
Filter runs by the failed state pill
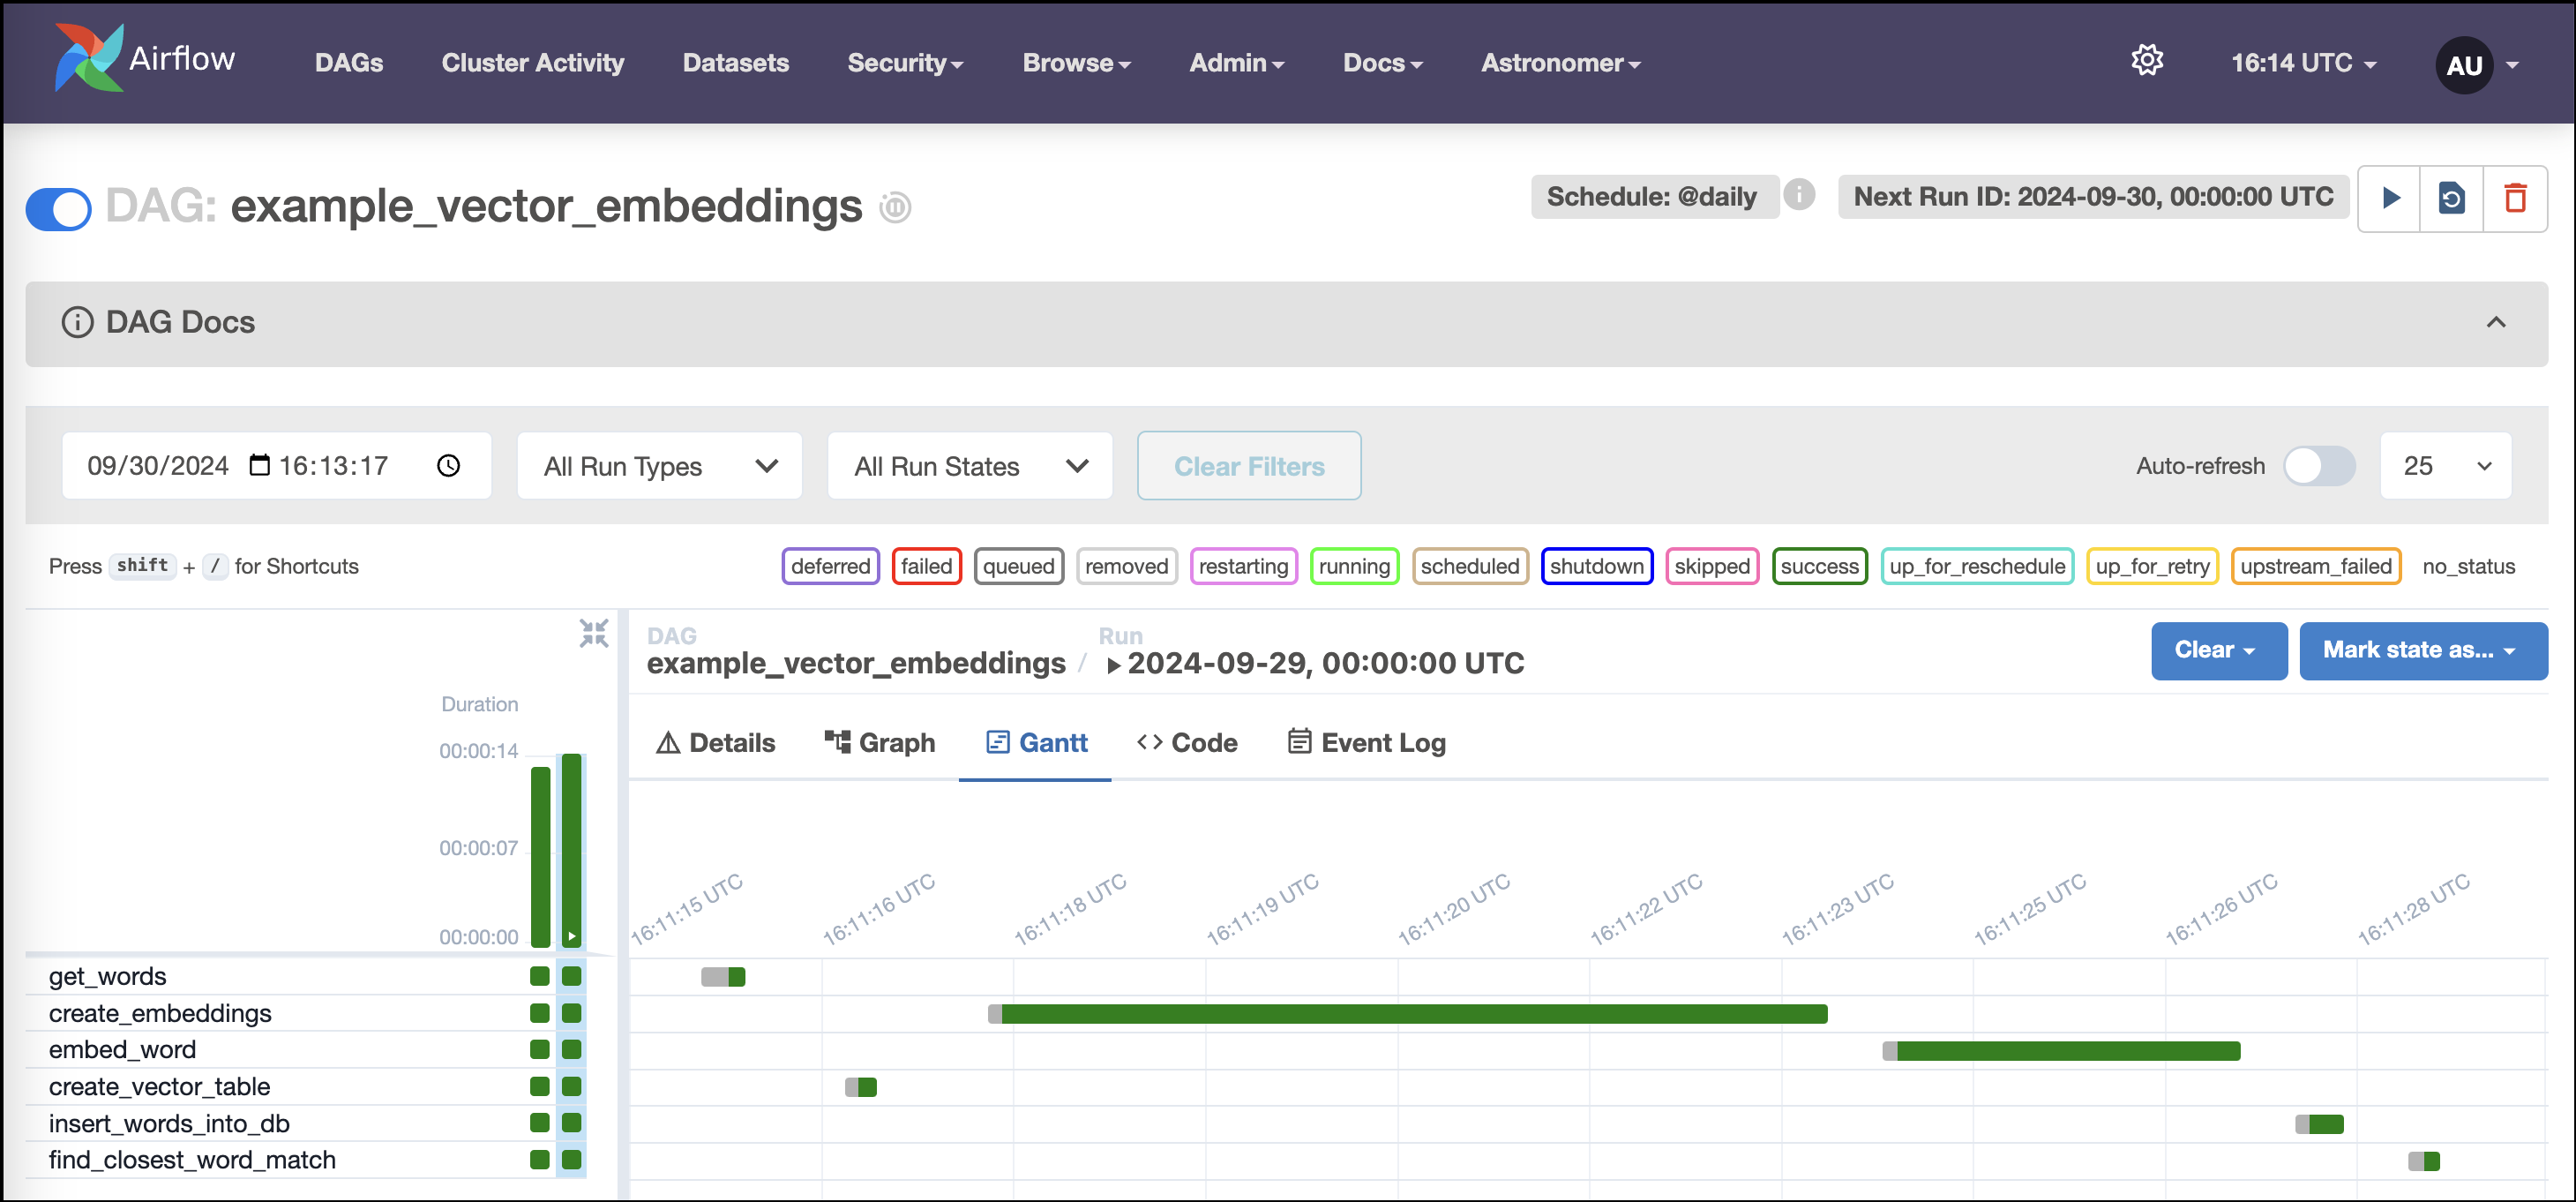pyautogui.click(x=926, y=566)
